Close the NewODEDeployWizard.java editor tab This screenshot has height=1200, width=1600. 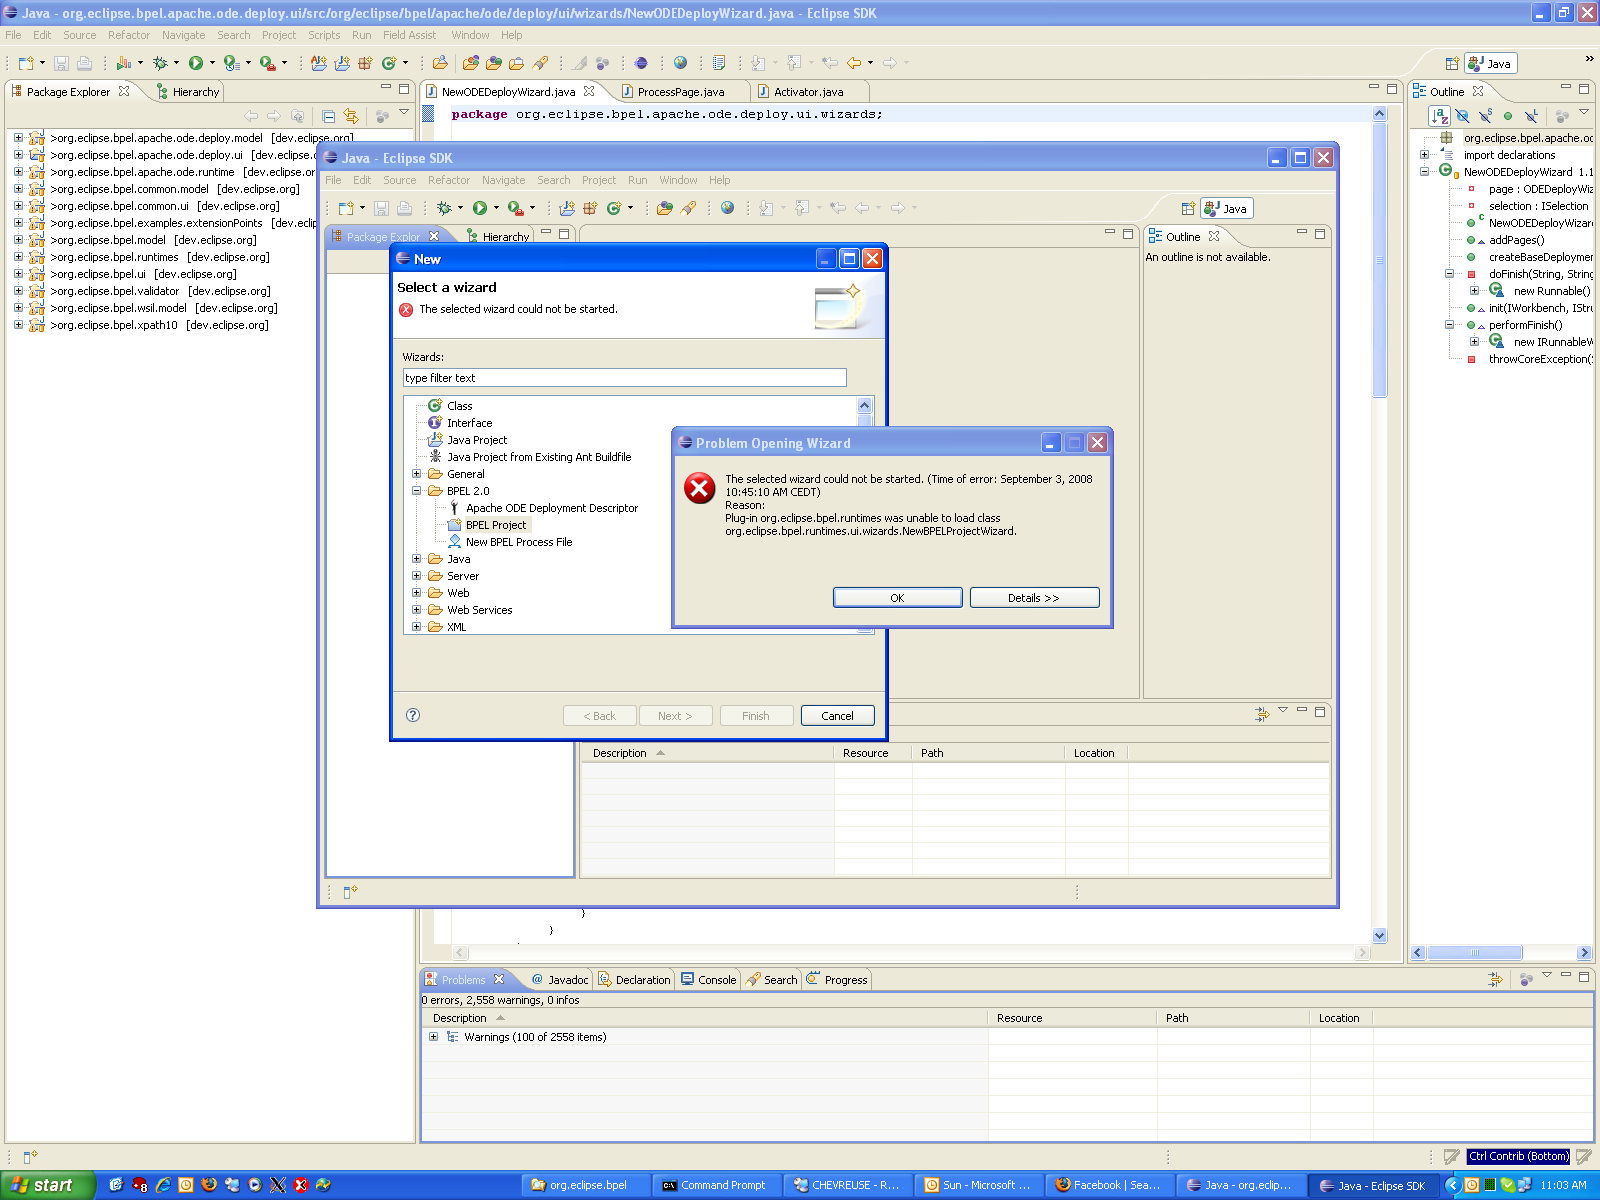[589, 91]
